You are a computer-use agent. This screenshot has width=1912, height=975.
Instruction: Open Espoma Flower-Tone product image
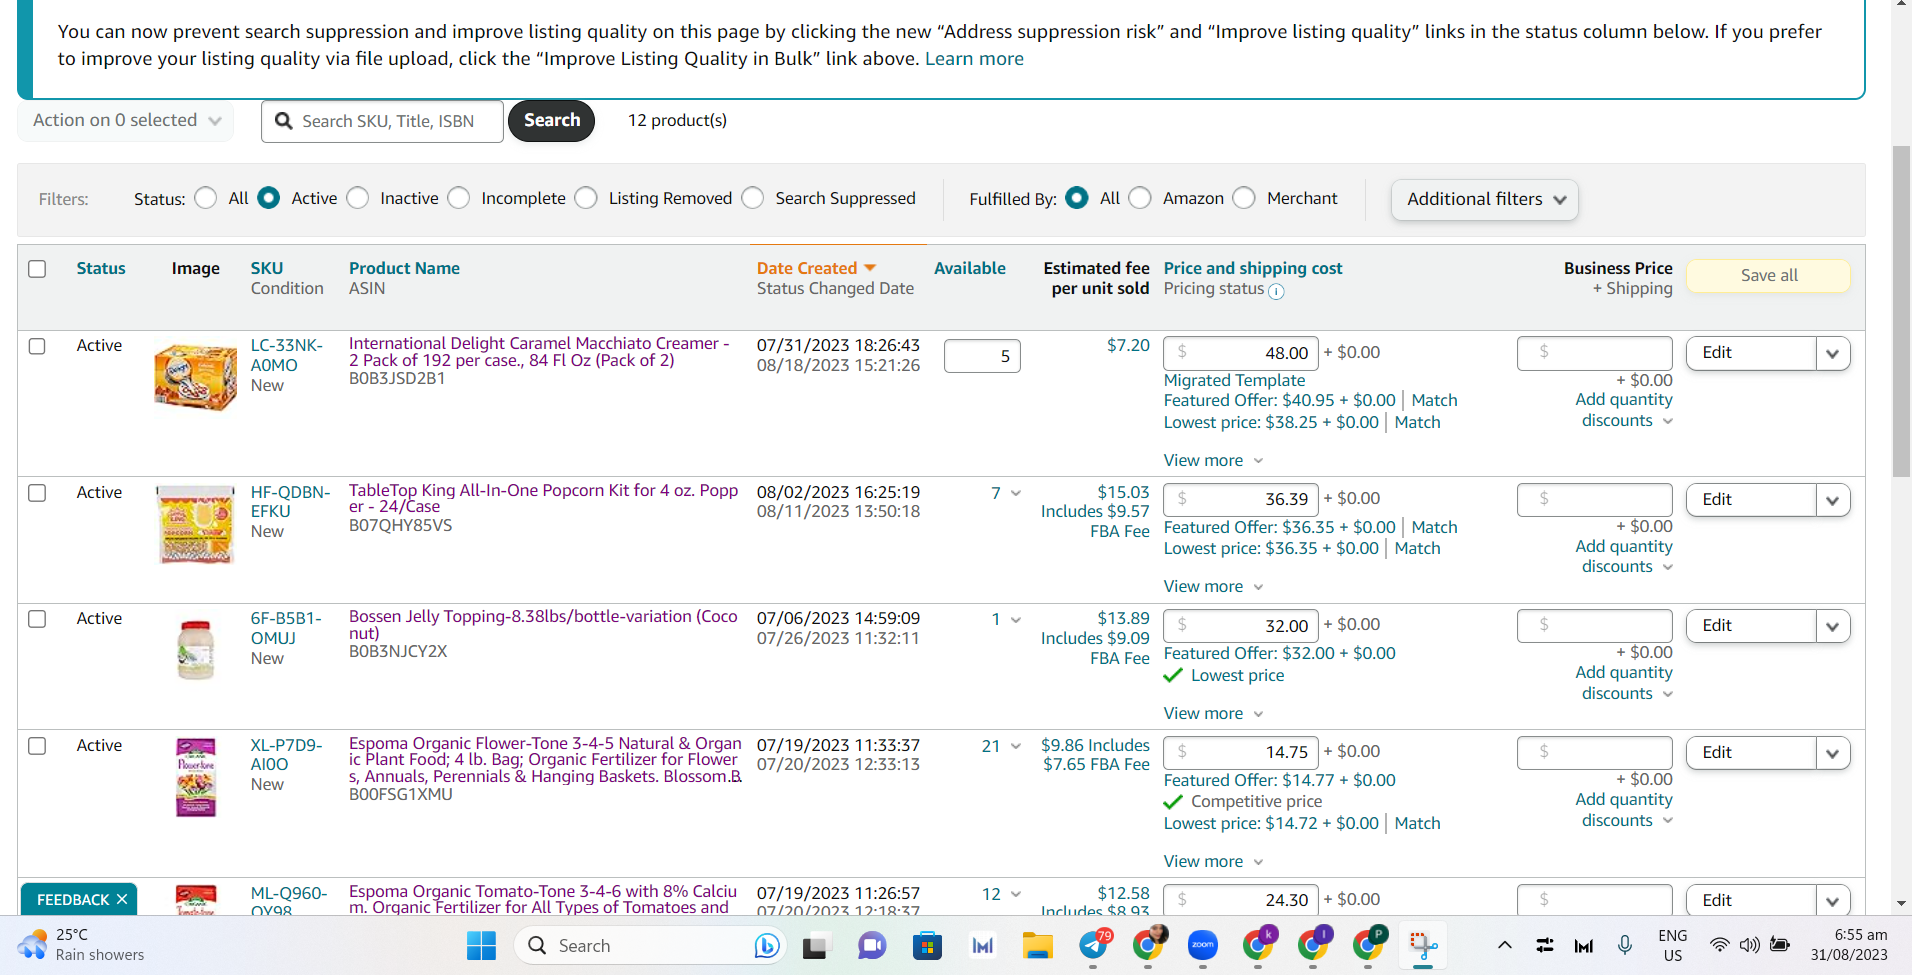[196, 777]
